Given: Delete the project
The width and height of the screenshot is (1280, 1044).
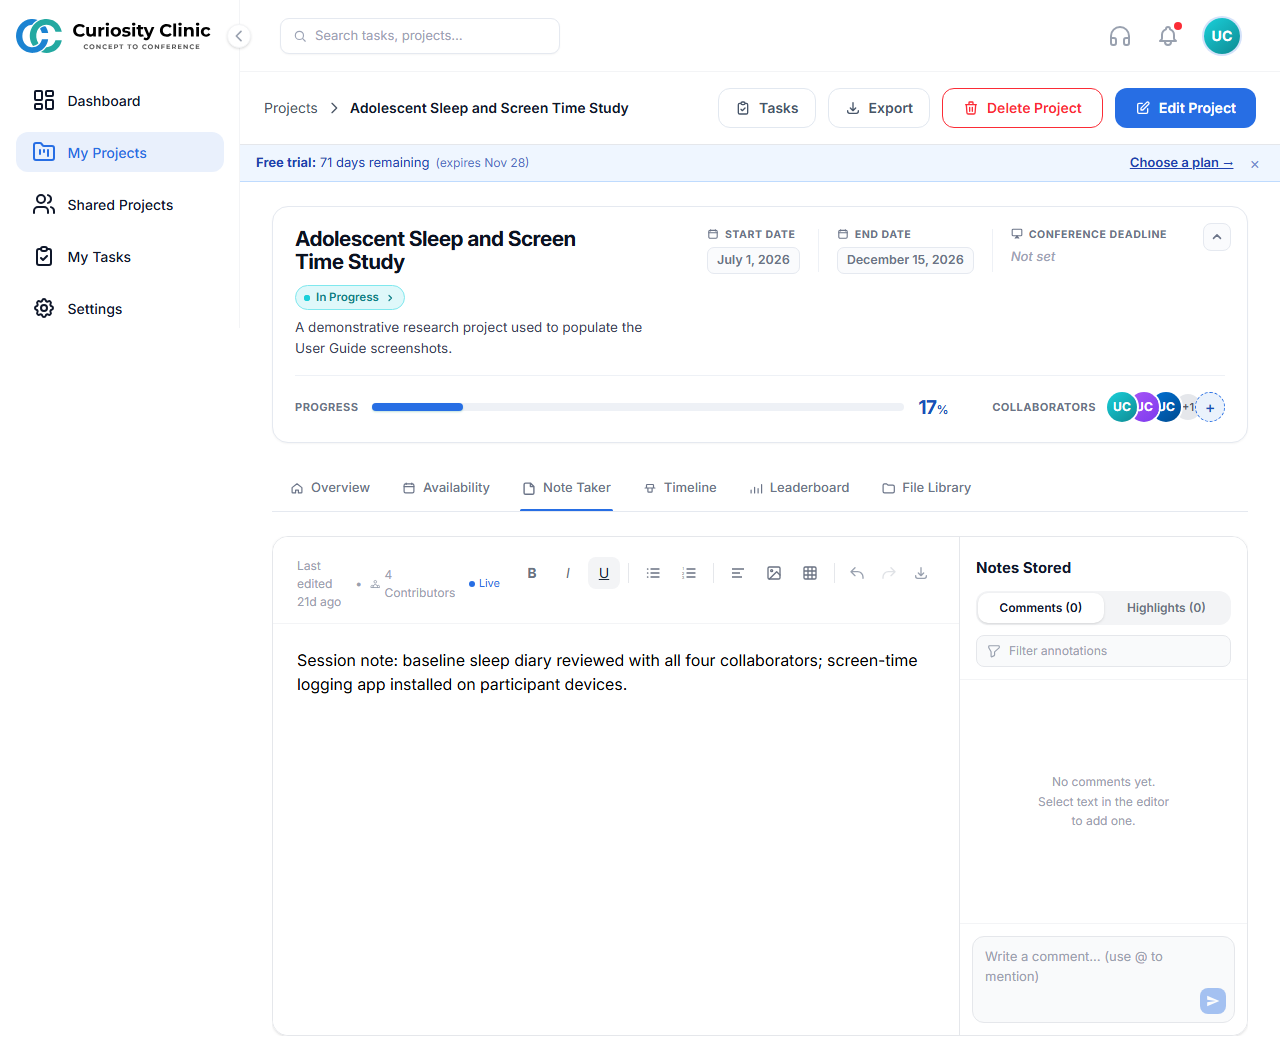Looking at the screenshot, I should click(1022, 108).
